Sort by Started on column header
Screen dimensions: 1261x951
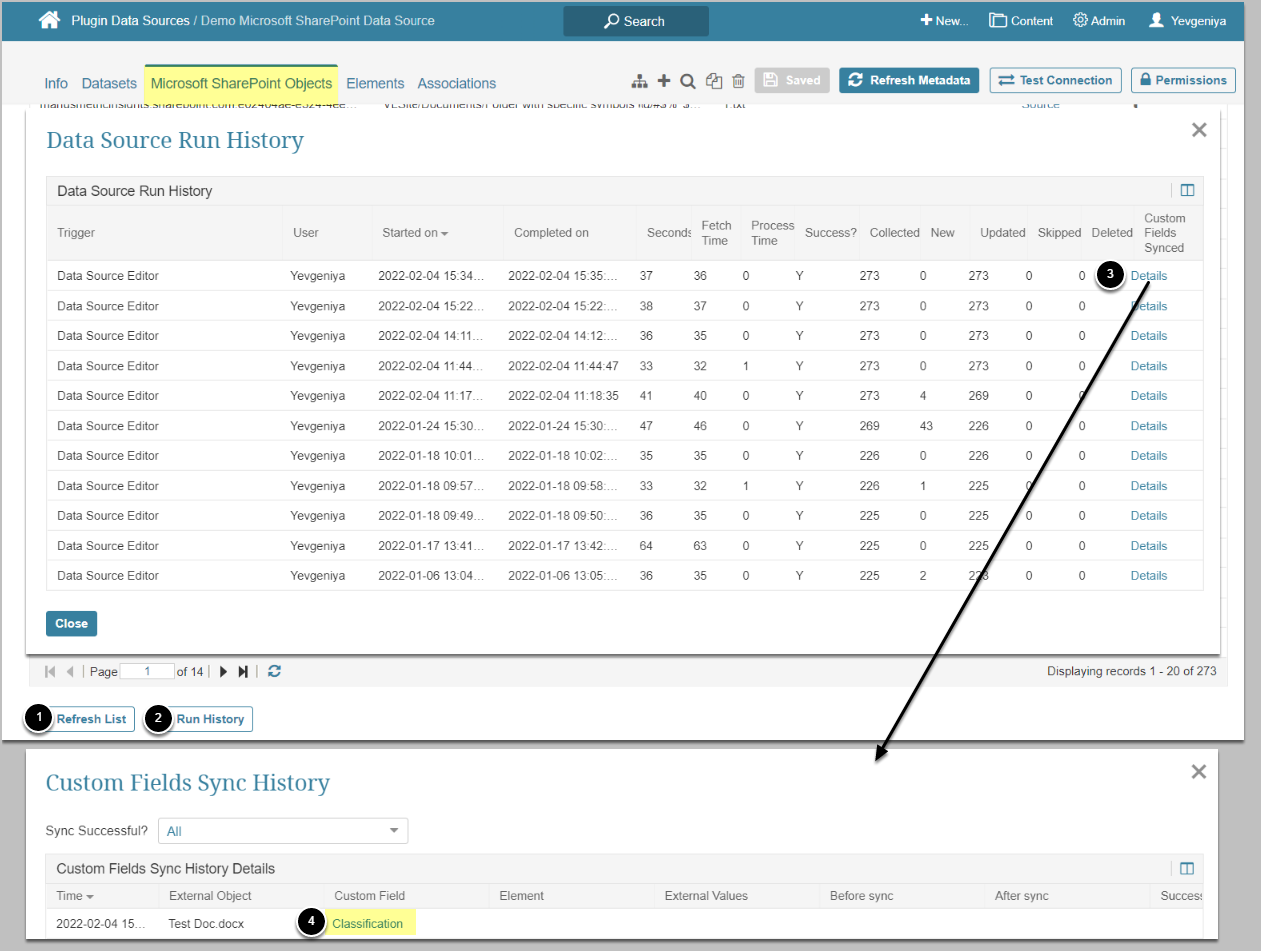coord(414,233)
